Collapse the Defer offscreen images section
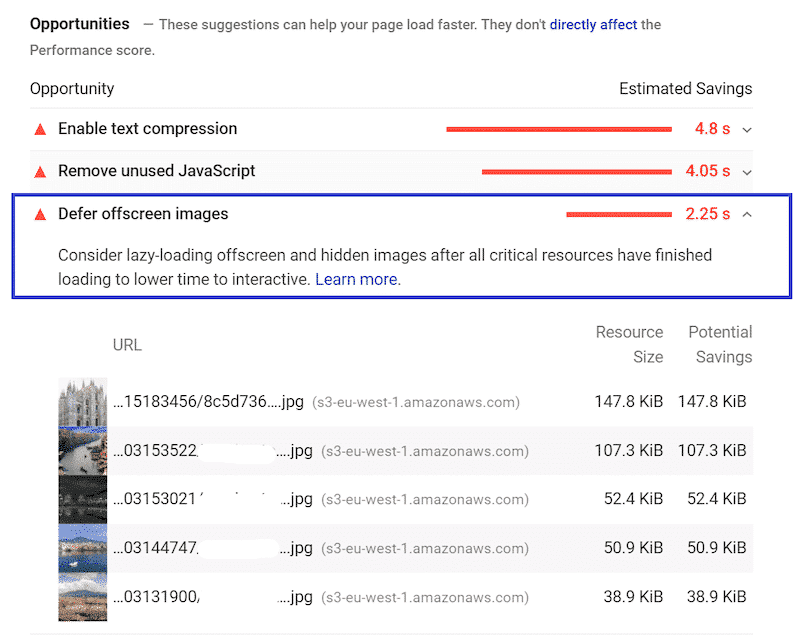Viewport: 800px width, 637px height. (x=747, y=213)
